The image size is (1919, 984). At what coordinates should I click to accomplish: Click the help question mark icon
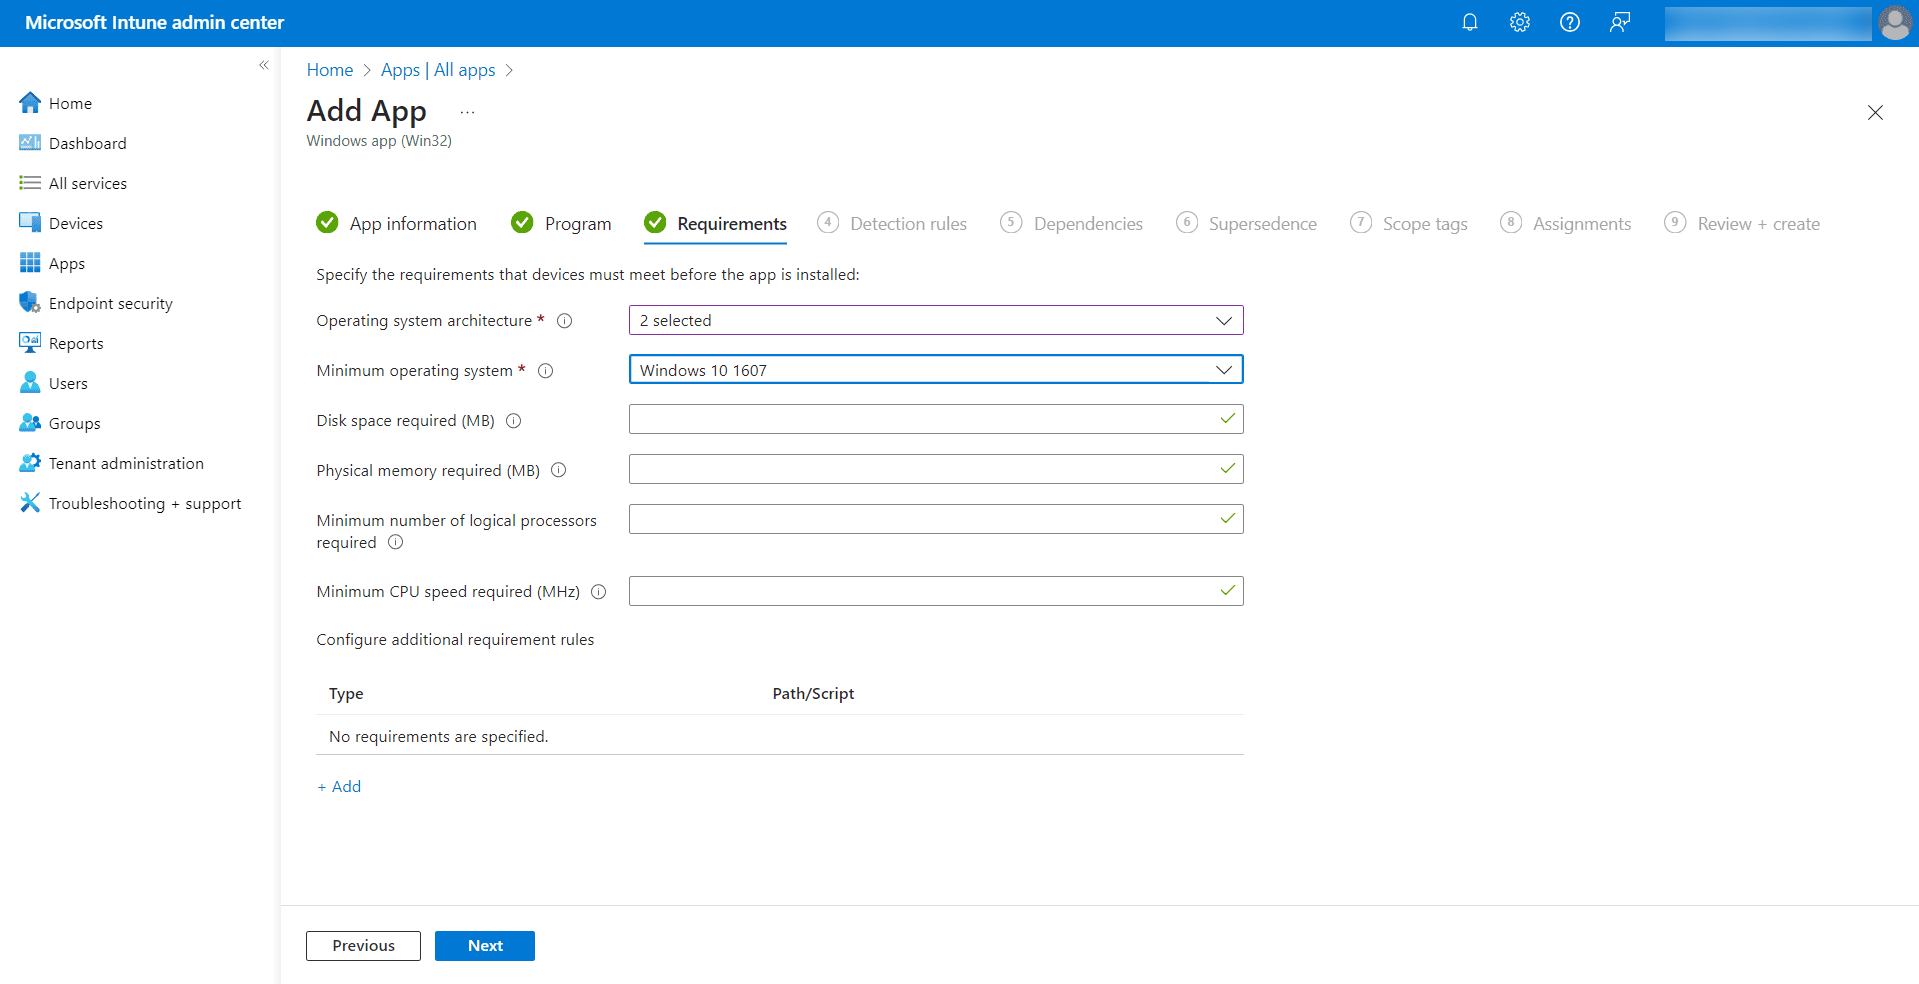[1569, 22]
